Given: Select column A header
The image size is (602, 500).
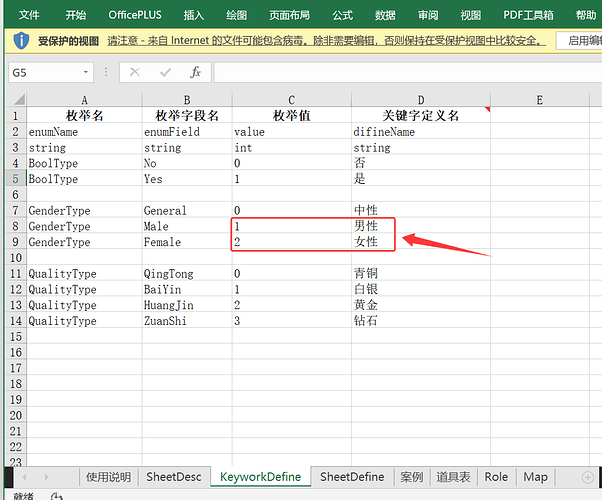Looking at the screenshot, I should pyautogui.click(x=84, y=100).
